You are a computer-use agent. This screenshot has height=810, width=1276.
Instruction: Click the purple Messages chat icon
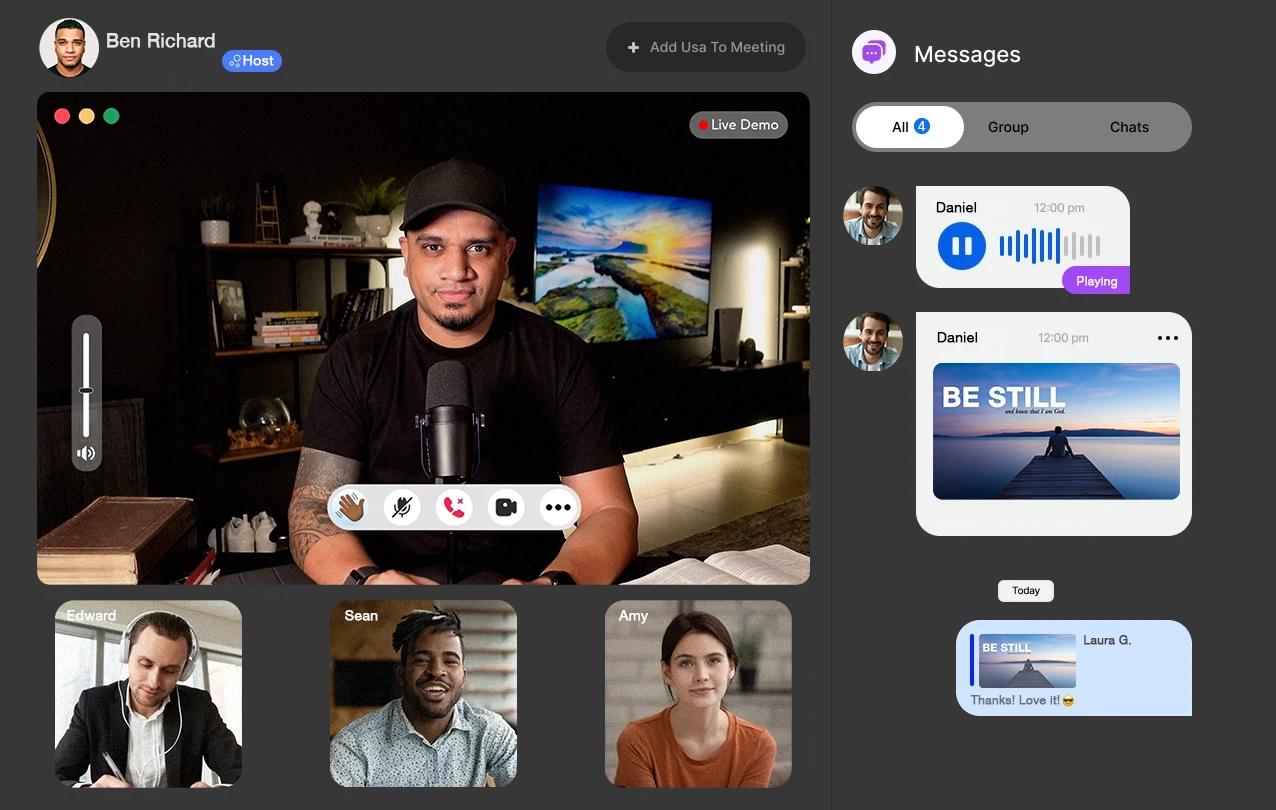(873, 52)
